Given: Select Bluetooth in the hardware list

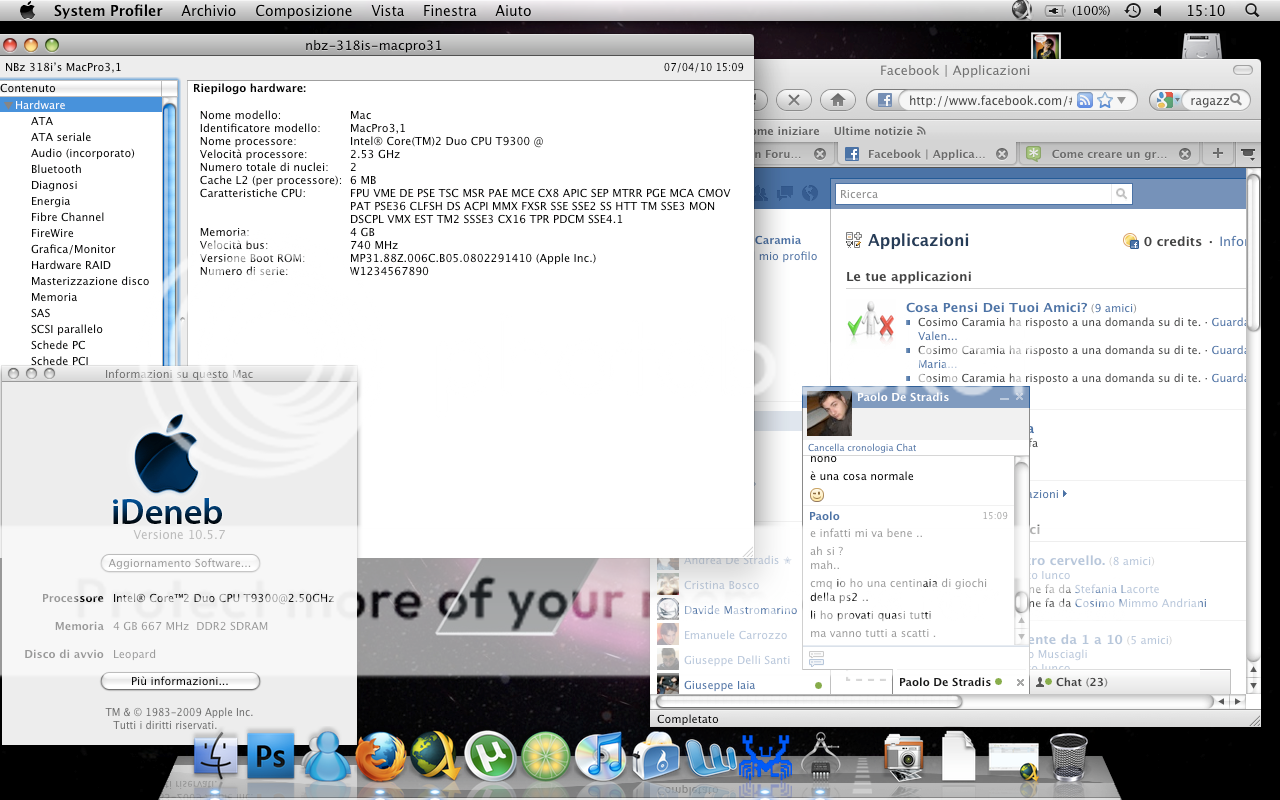Looking at the screenshot, I should click(56, 169).
